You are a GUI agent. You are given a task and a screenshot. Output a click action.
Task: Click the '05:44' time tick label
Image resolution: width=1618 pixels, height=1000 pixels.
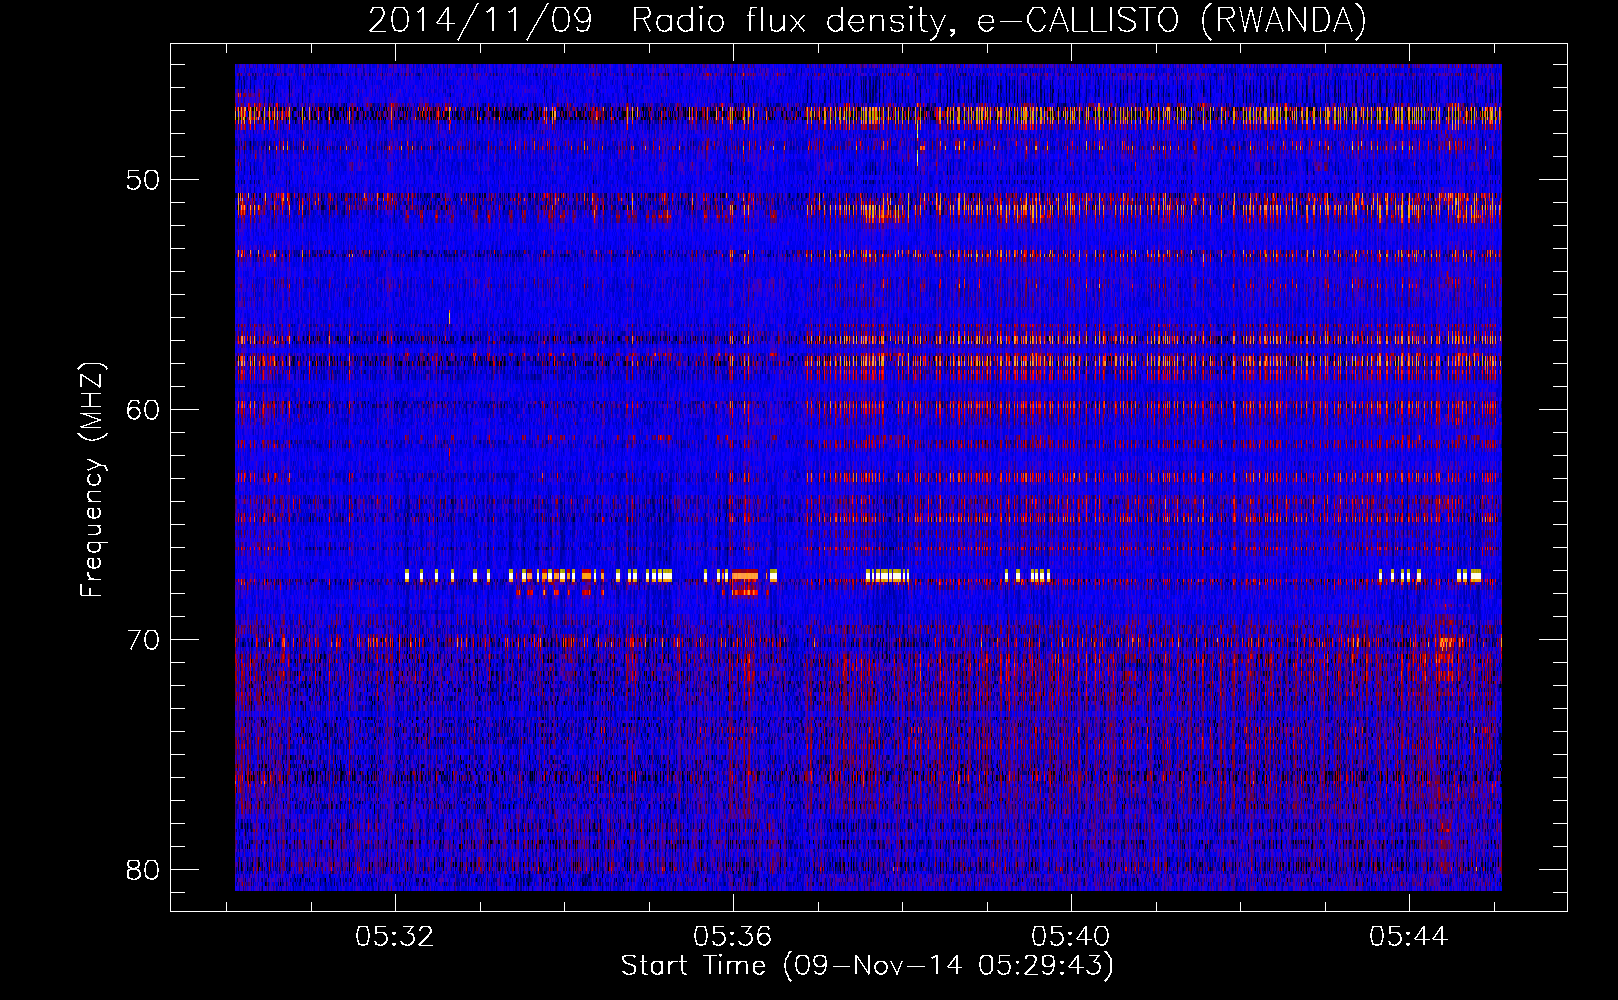[x=1409, y=937]
